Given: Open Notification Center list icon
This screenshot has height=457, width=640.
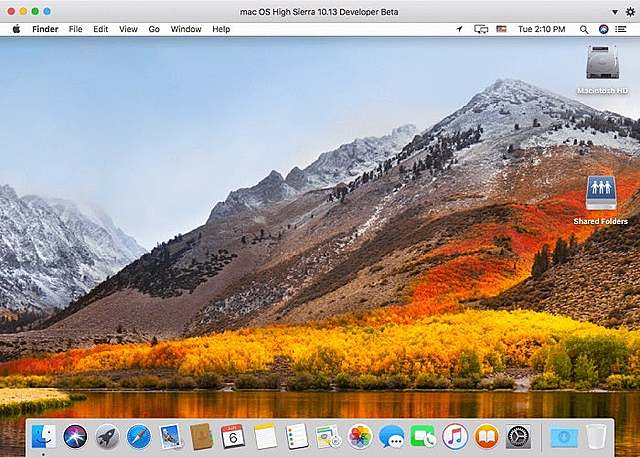Looking at the screenshot, I should click(621, 29).
